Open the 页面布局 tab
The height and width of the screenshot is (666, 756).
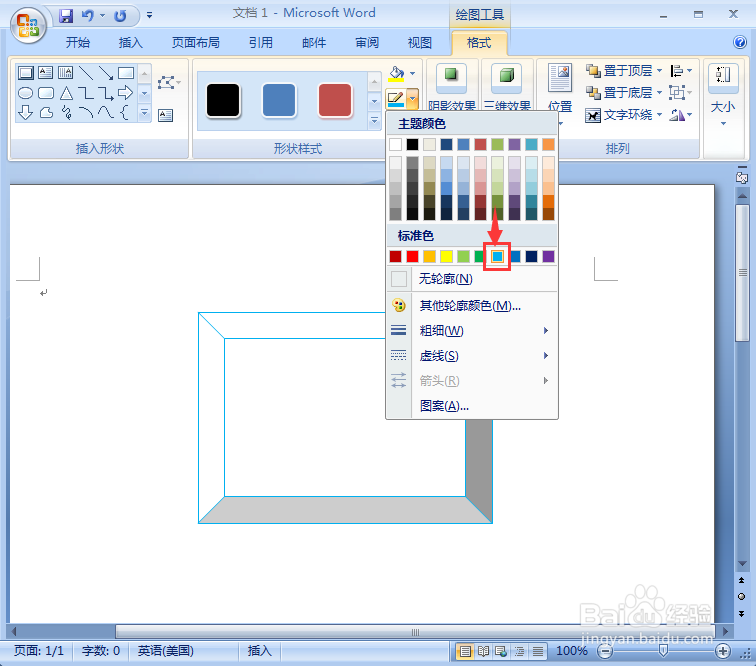pyautogui.click(x=196, y=42)
